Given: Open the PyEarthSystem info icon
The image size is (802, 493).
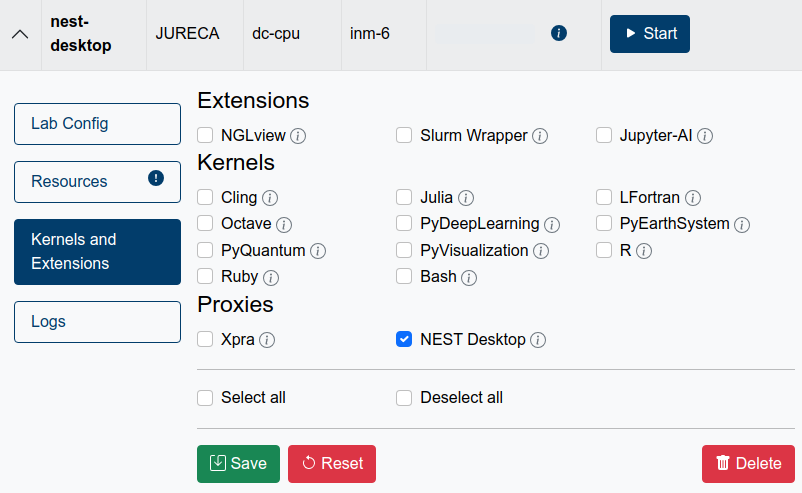Looking at the screenshot, I should [742, 225].
